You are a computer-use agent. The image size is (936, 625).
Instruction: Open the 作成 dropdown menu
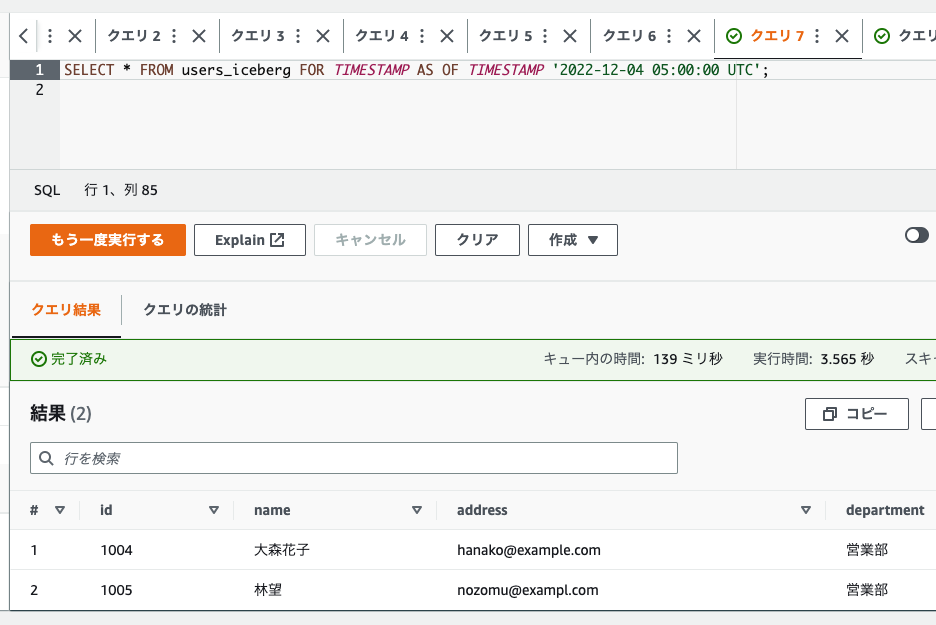(572, 239)
